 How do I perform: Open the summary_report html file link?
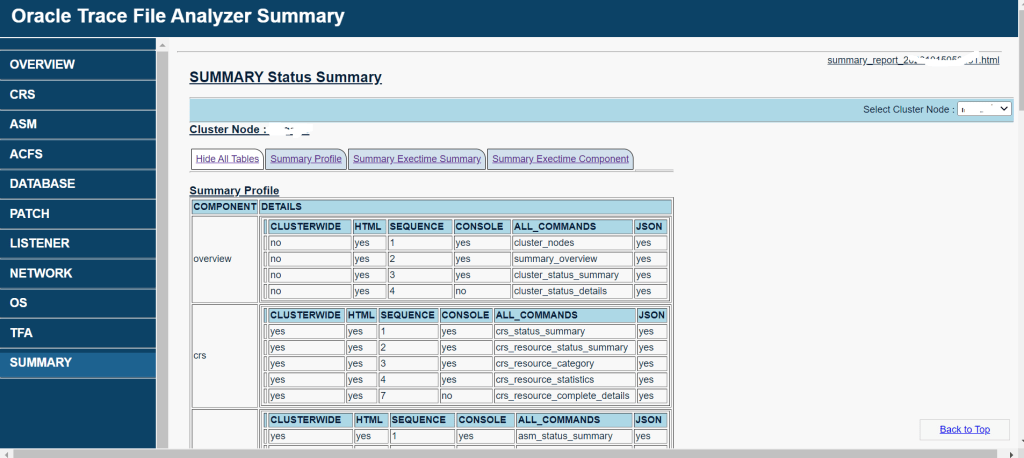click(913, 60)
